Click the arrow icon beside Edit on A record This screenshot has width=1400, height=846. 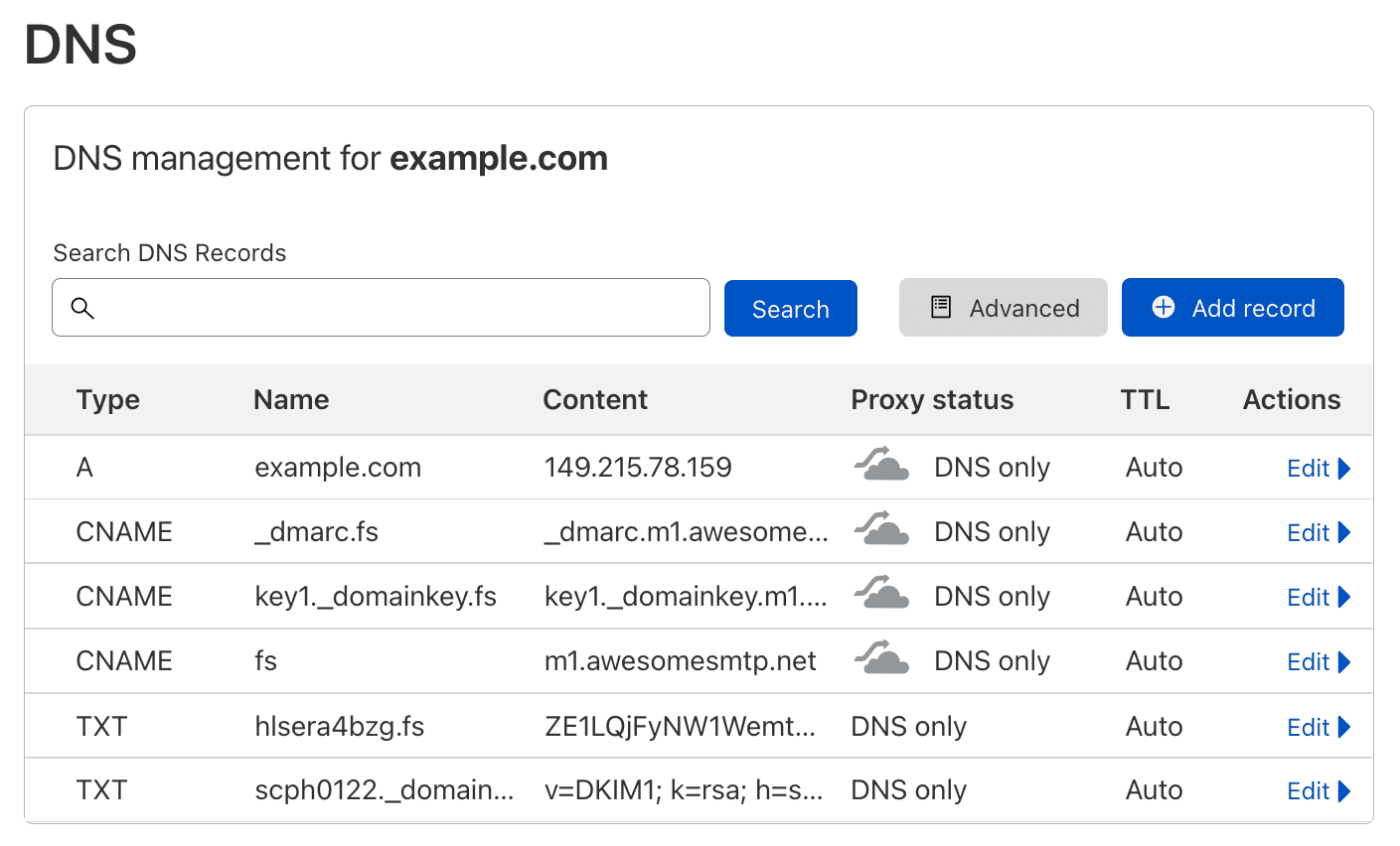[1343, 467]
